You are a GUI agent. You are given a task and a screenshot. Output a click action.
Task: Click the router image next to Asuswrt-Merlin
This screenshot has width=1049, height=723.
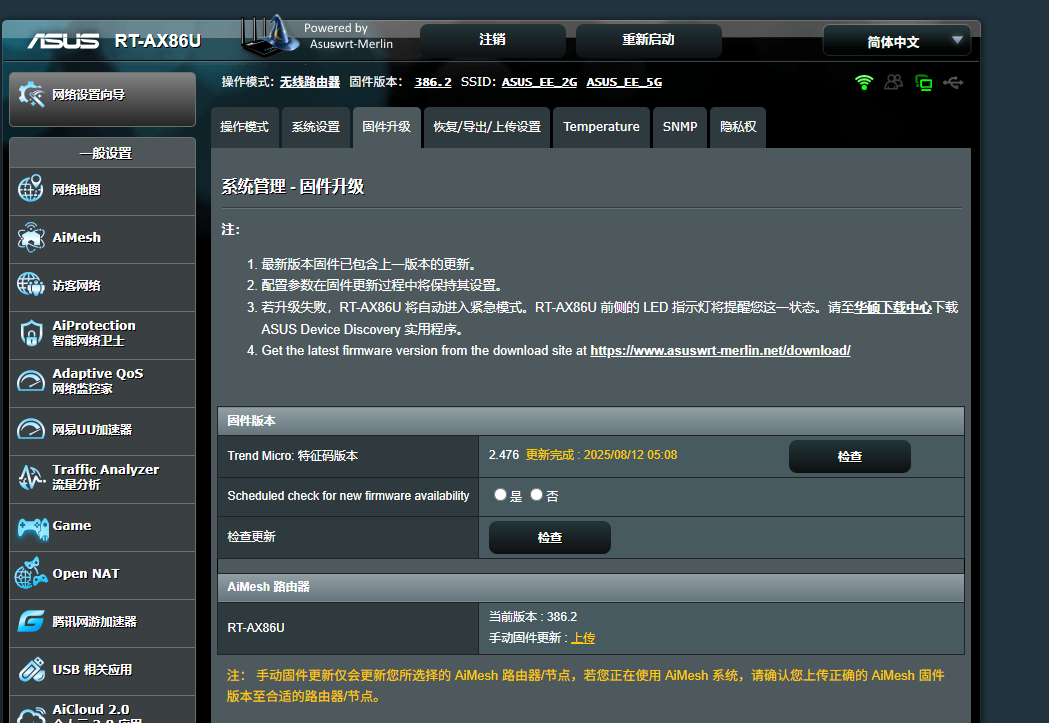[x=270, y=36]
